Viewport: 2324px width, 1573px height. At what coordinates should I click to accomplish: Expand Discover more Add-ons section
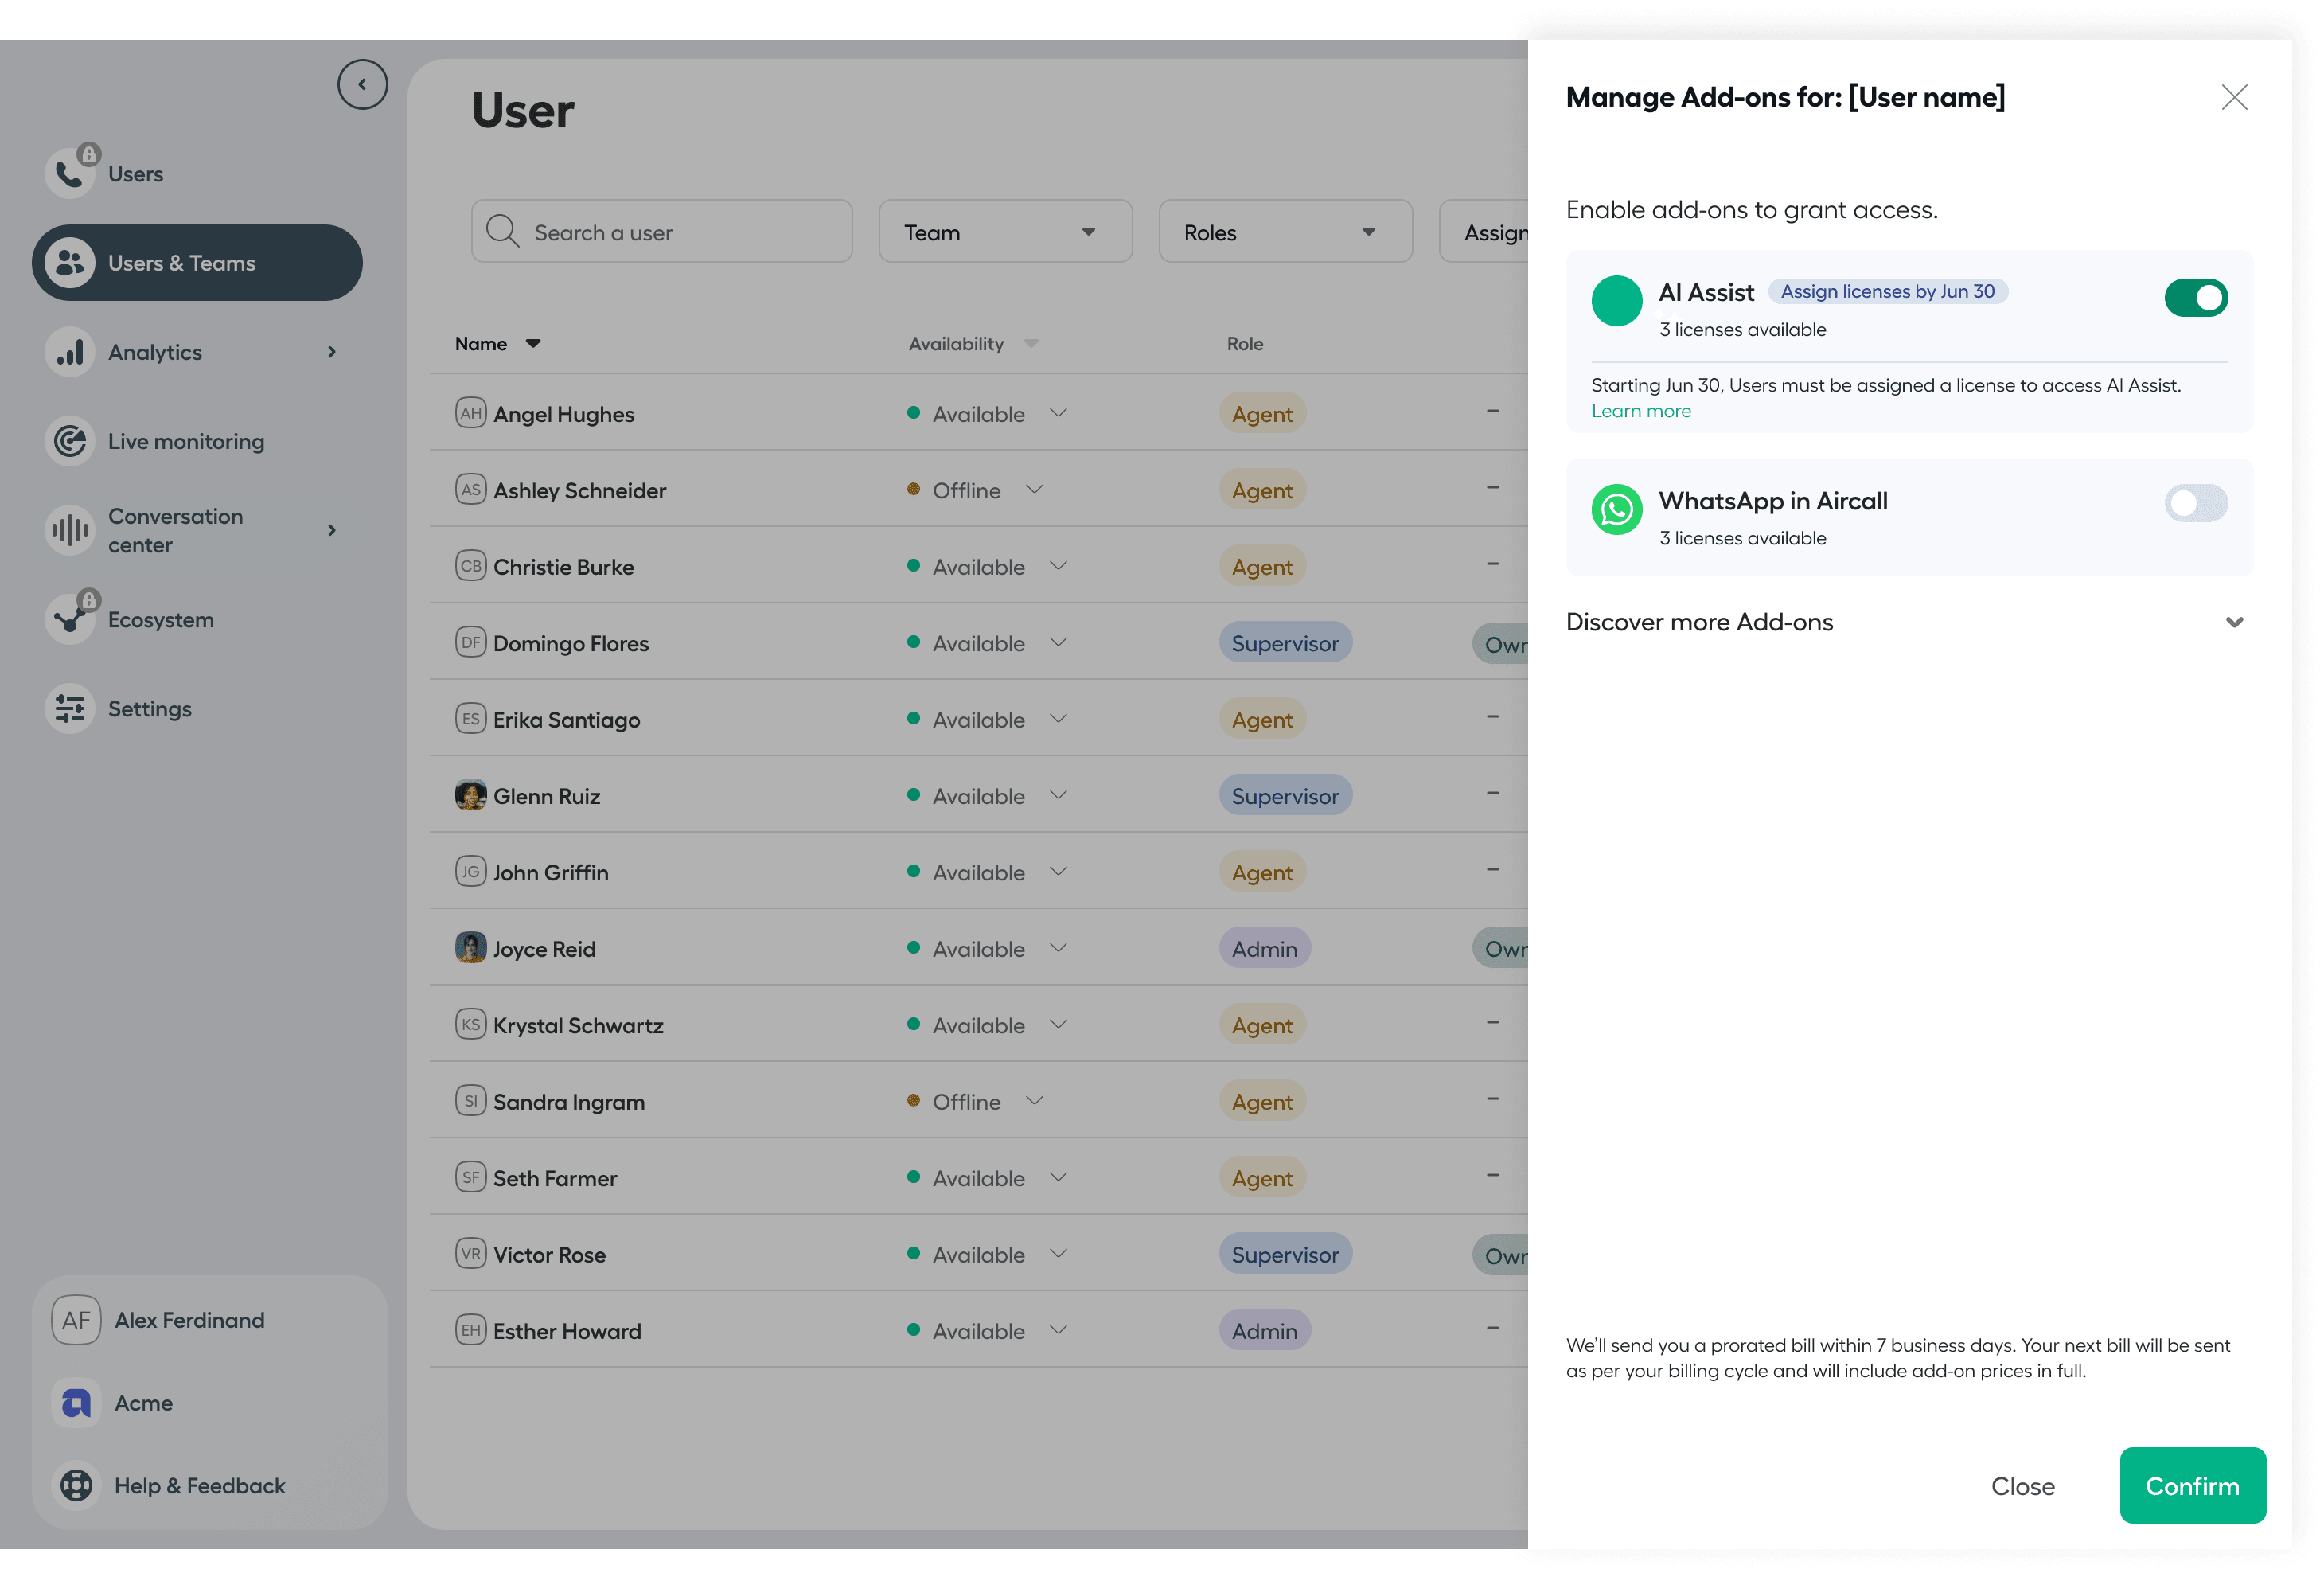tap(2233, 622)
